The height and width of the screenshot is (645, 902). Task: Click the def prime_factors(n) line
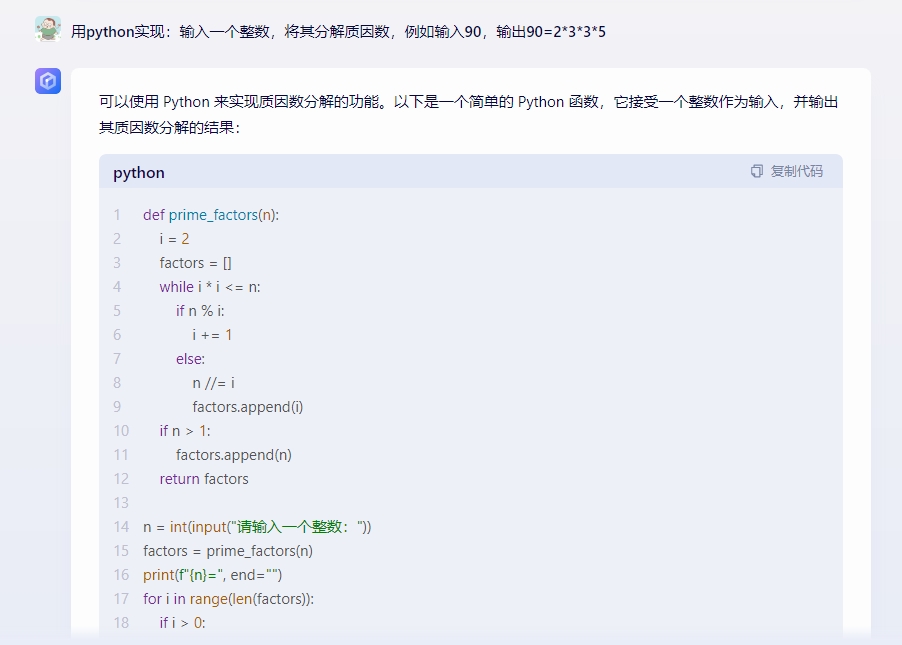[x=211, y=215]
